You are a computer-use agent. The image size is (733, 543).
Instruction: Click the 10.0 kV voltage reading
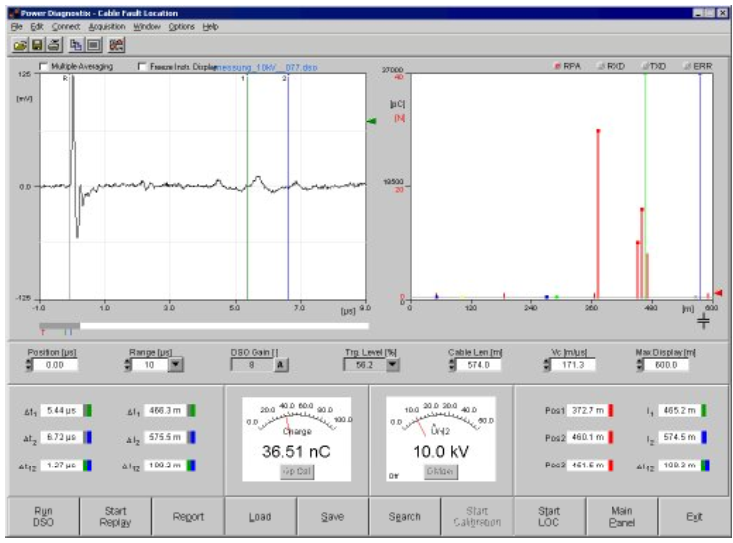pos(440,452)
